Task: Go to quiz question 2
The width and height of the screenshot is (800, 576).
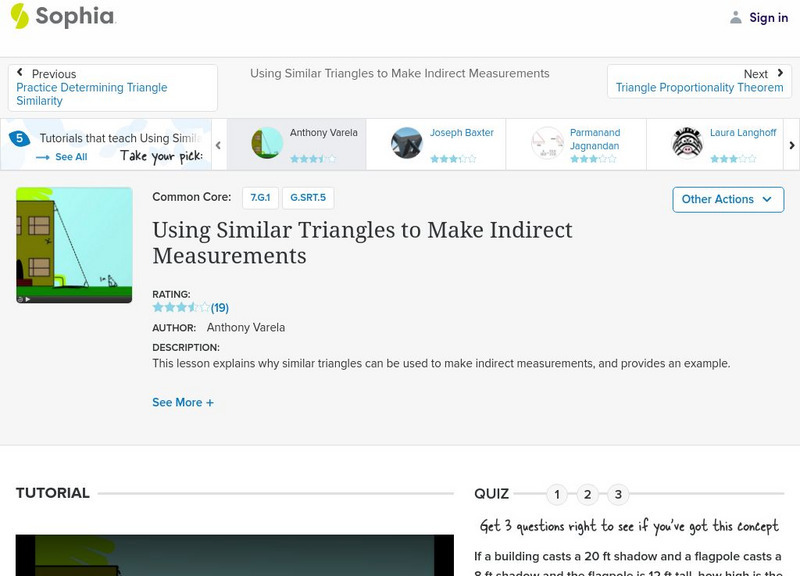Action: point(588,494)
